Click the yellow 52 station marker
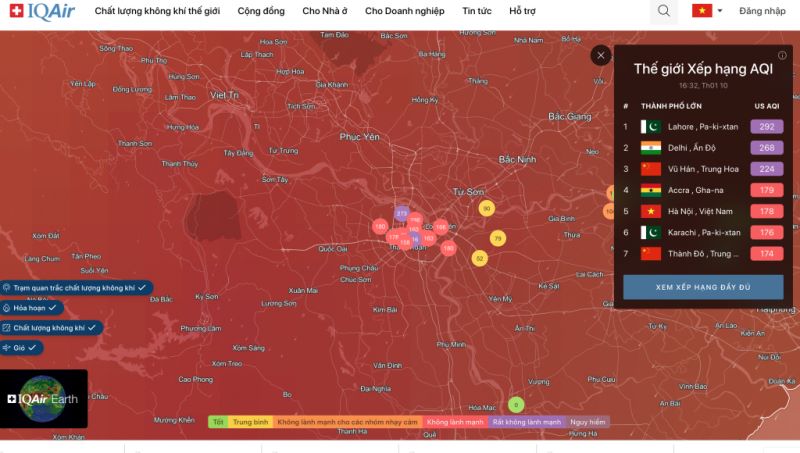The image size is (800, 453). click(479, 259)
